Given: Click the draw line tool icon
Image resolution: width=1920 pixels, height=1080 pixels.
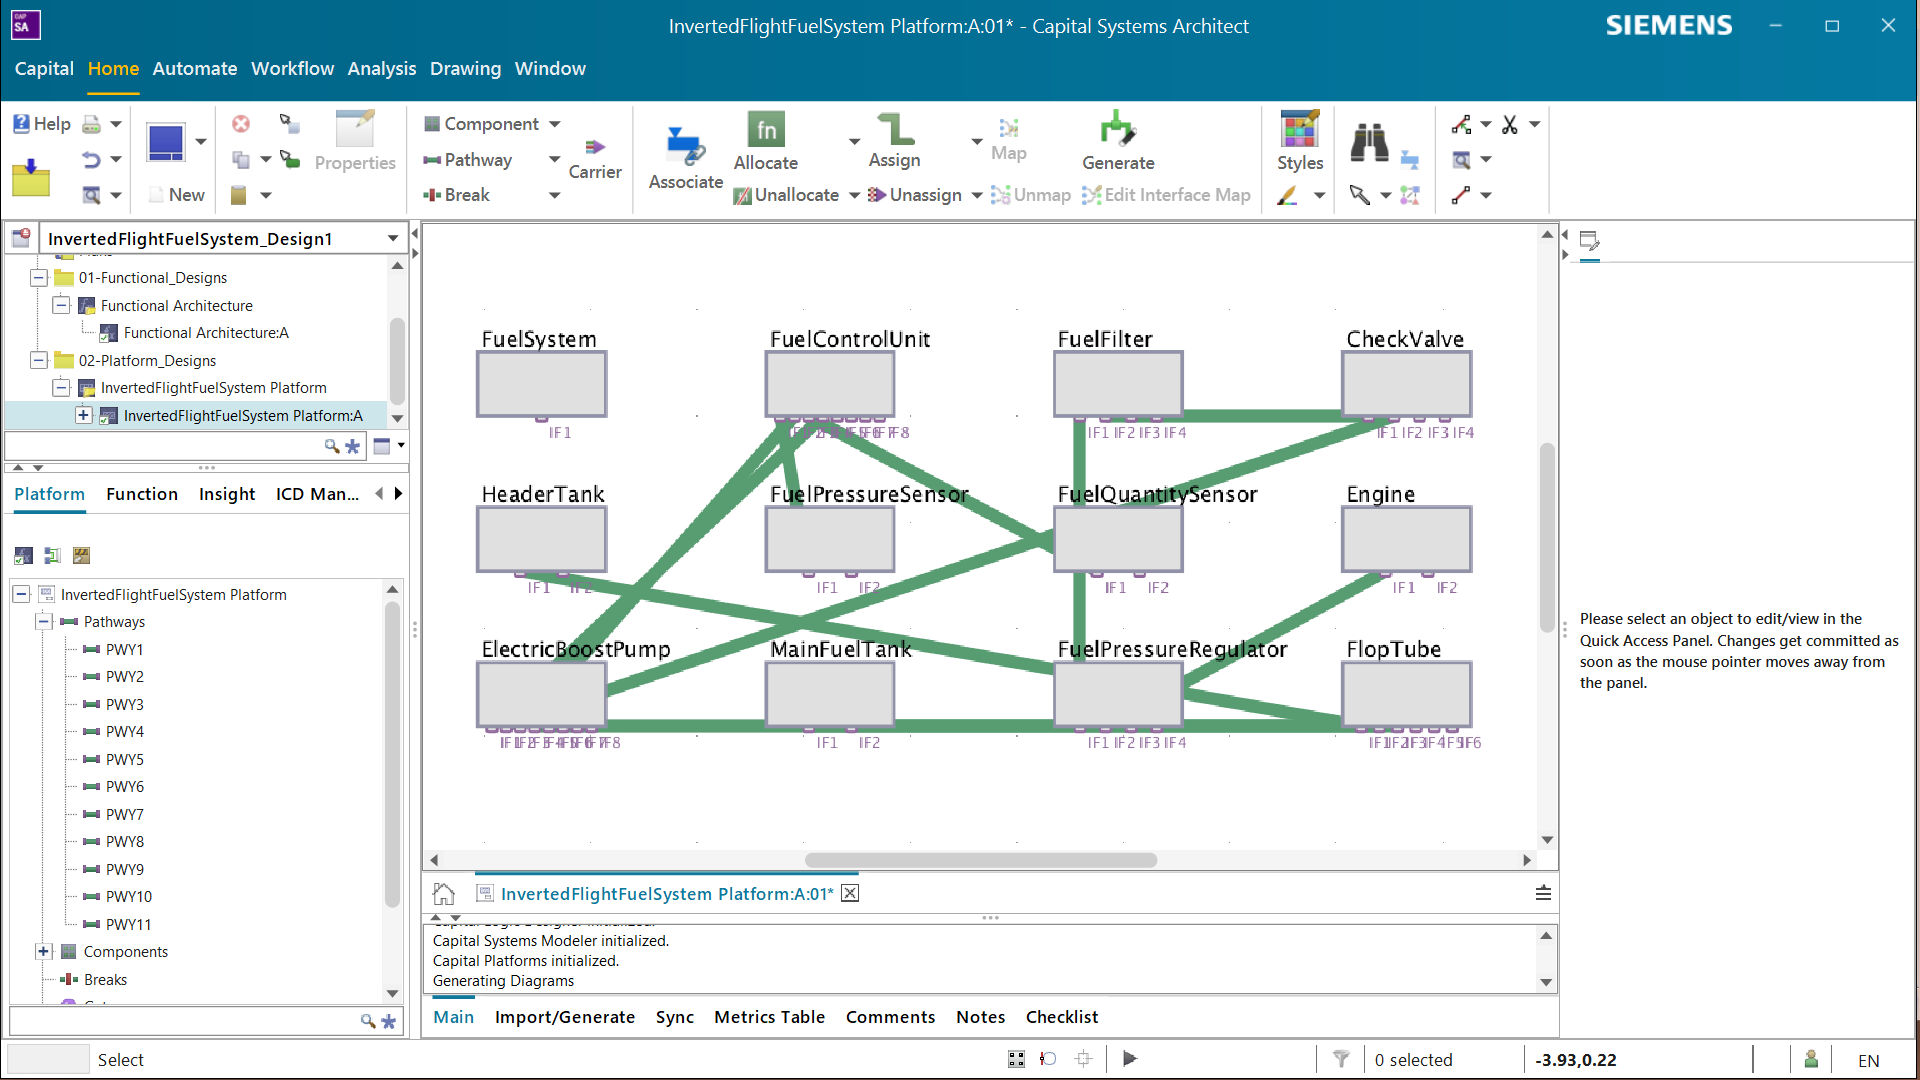Looking at the screenshot, I should tap(1462, 195).
